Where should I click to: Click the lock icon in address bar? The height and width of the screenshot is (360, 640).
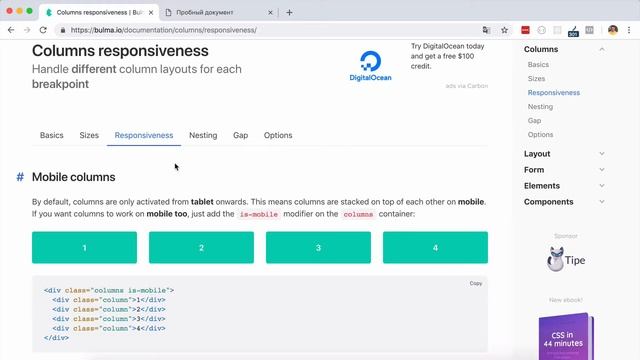point(62,30)
